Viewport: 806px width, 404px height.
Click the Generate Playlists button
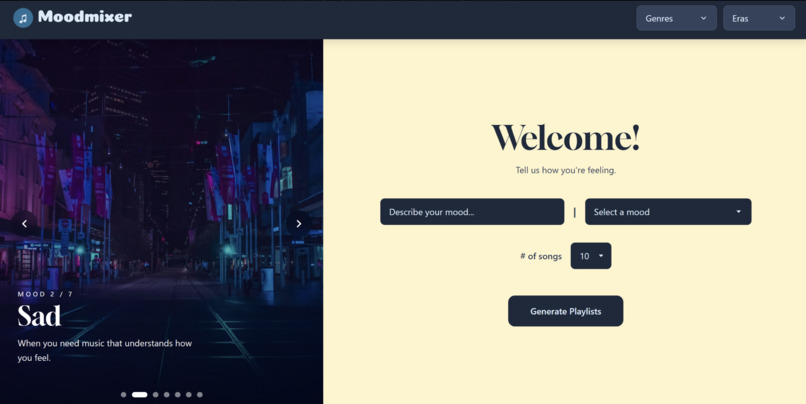pos(565,311)
